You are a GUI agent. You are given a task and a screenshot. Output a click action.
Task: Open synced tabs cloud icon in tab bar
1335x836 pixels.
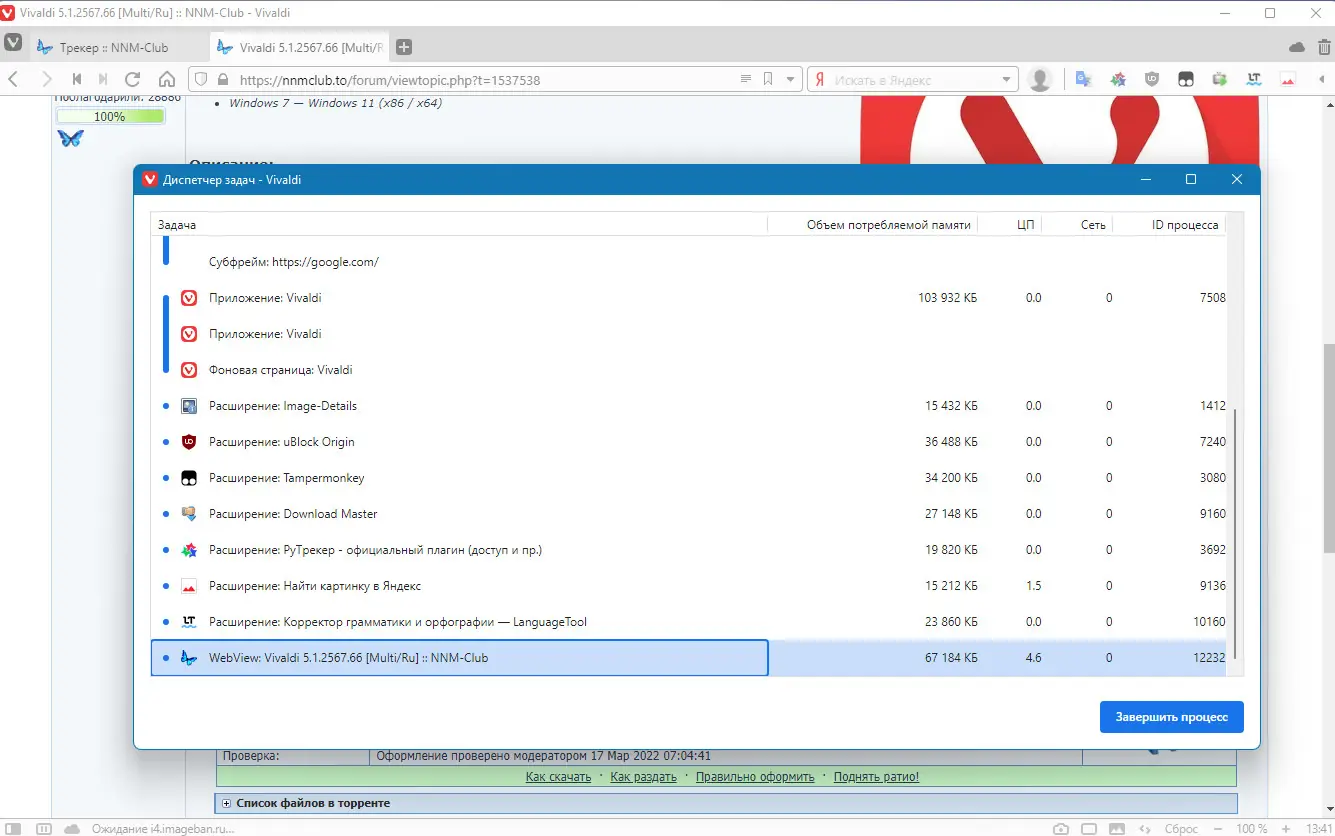pyautogui.click(x=1297, y=47)
